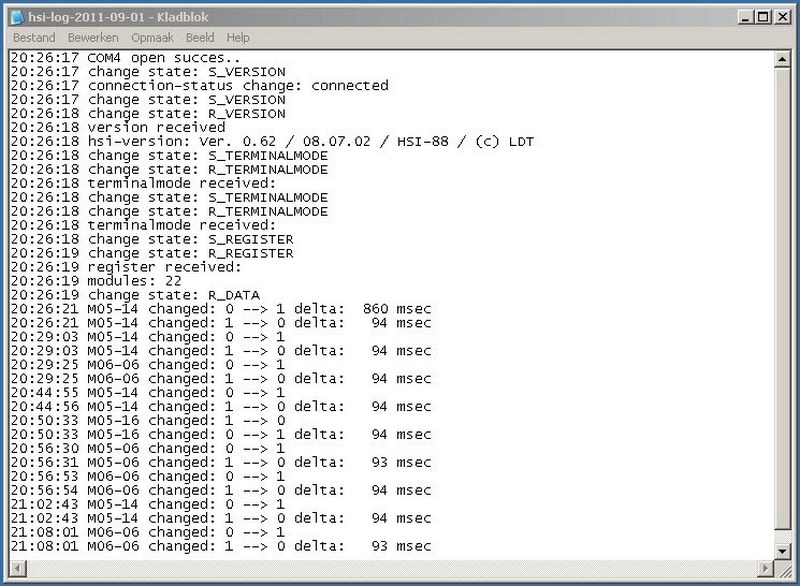Click the vertical scrollbar up arrow
This screenshot has width=800, height=586.
tap(781, 60)
